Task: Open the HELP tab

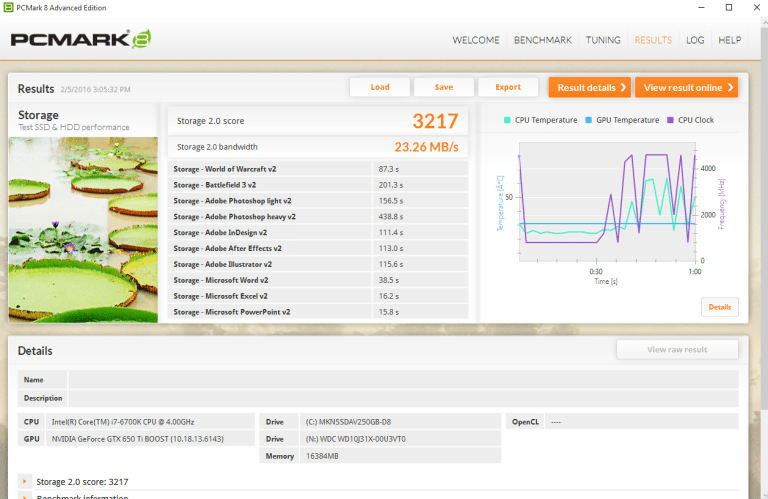Action: pyautogui.click(x=729, y=40)
